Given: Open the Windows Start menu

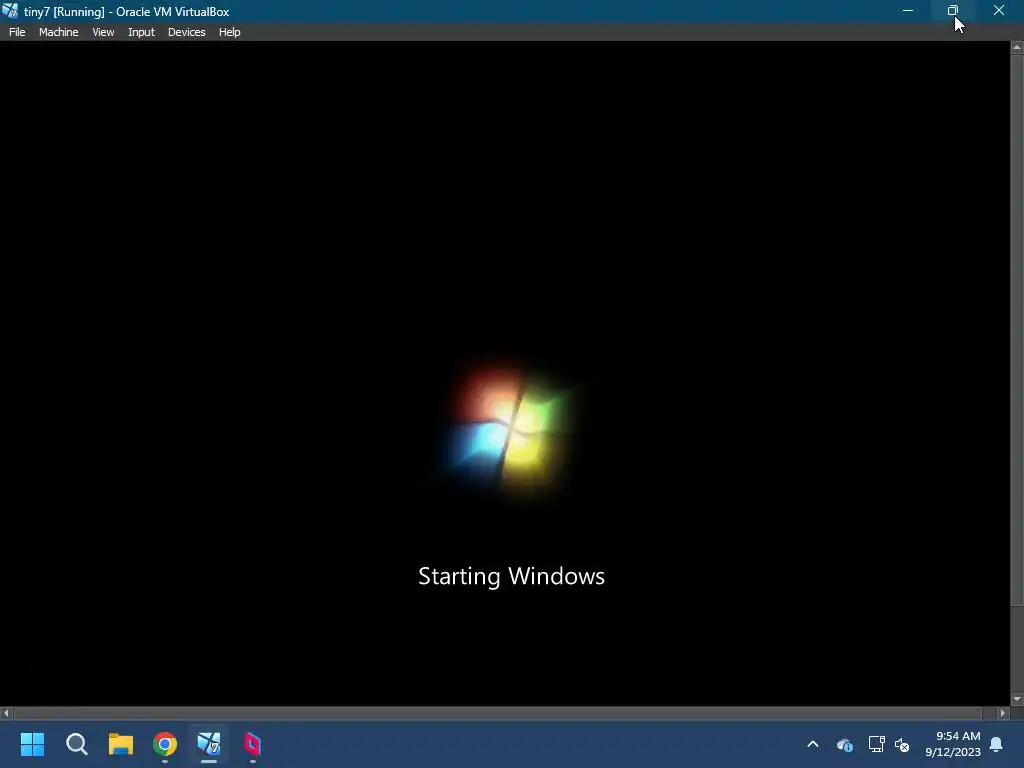Looking at the screenshot, I should pyautogui.click(x=32, y=744).
